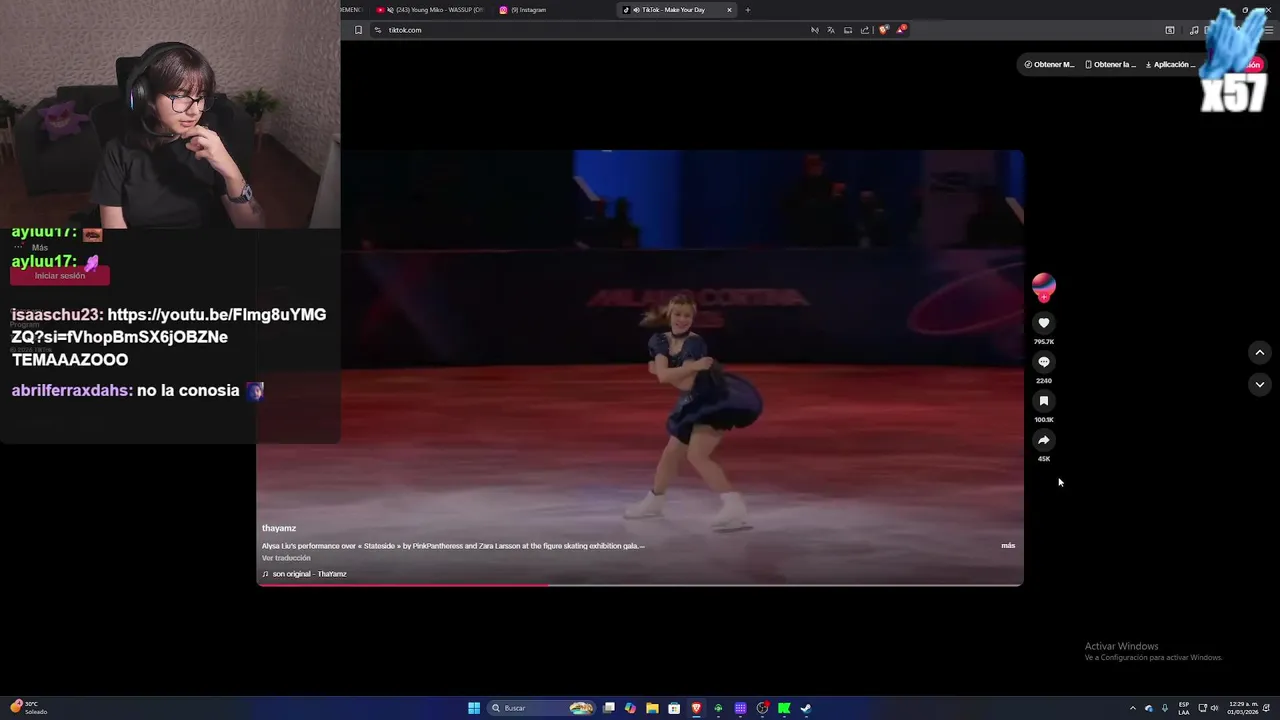
Task: Open Microsoft Store from the taskbar
Action: point(674,708)
